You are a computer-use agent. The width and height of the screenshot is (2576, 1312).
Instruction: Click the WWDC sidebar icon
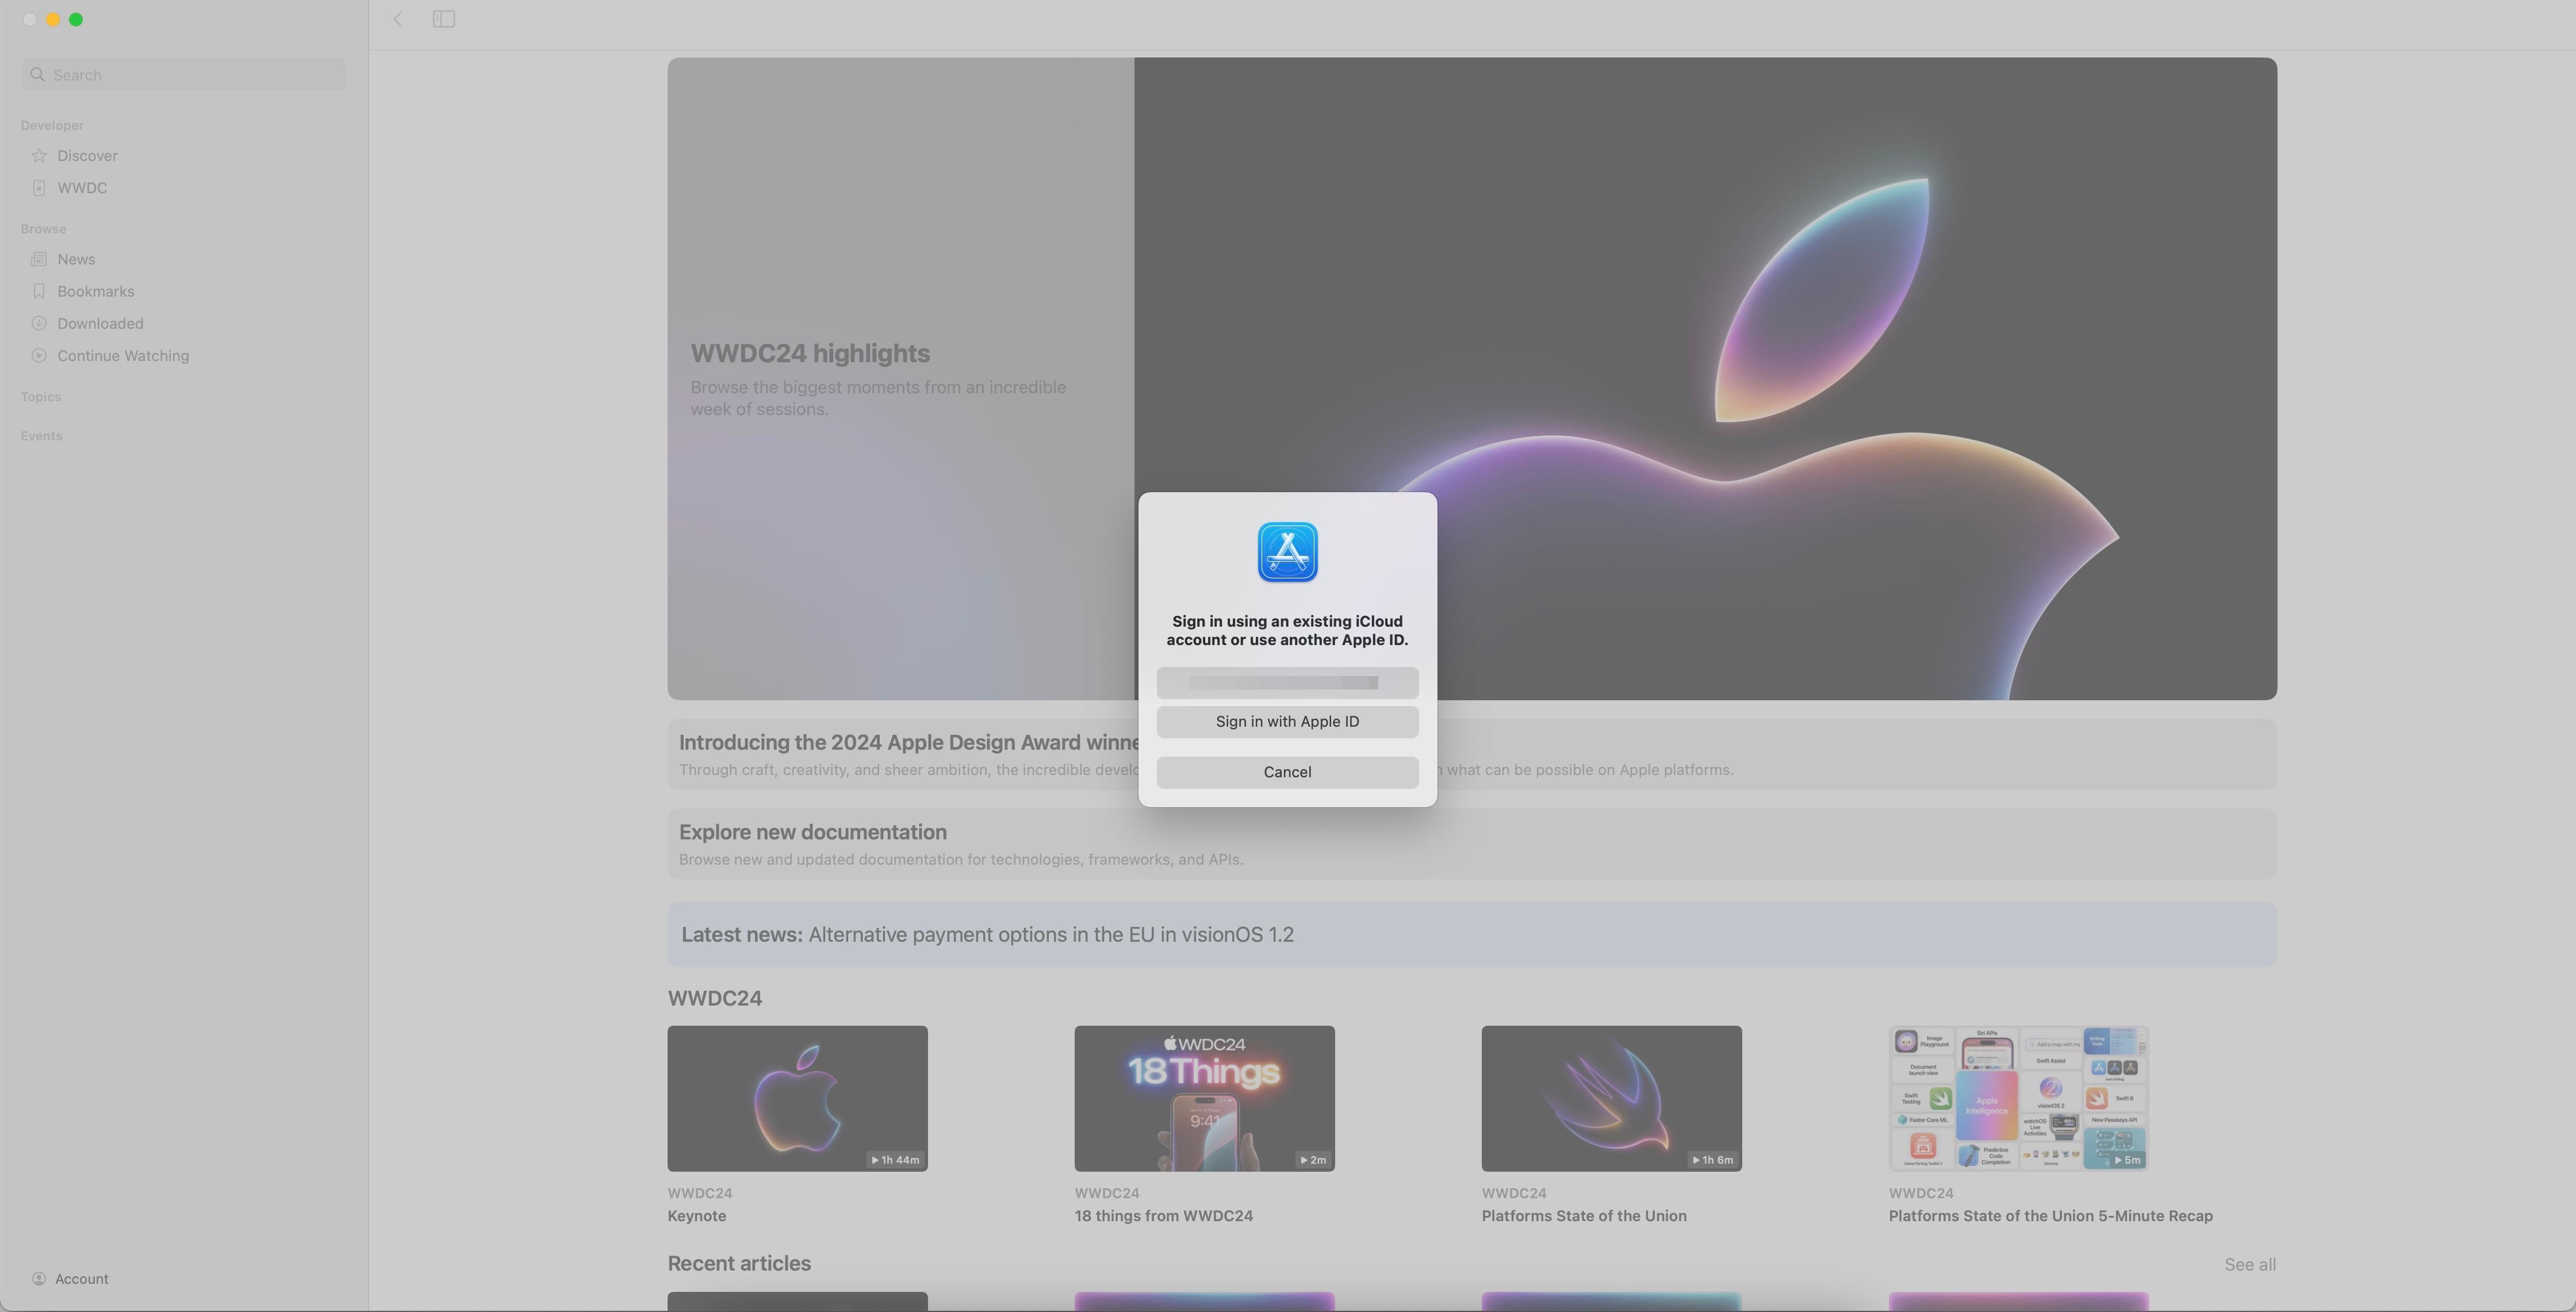pos(39,188)
